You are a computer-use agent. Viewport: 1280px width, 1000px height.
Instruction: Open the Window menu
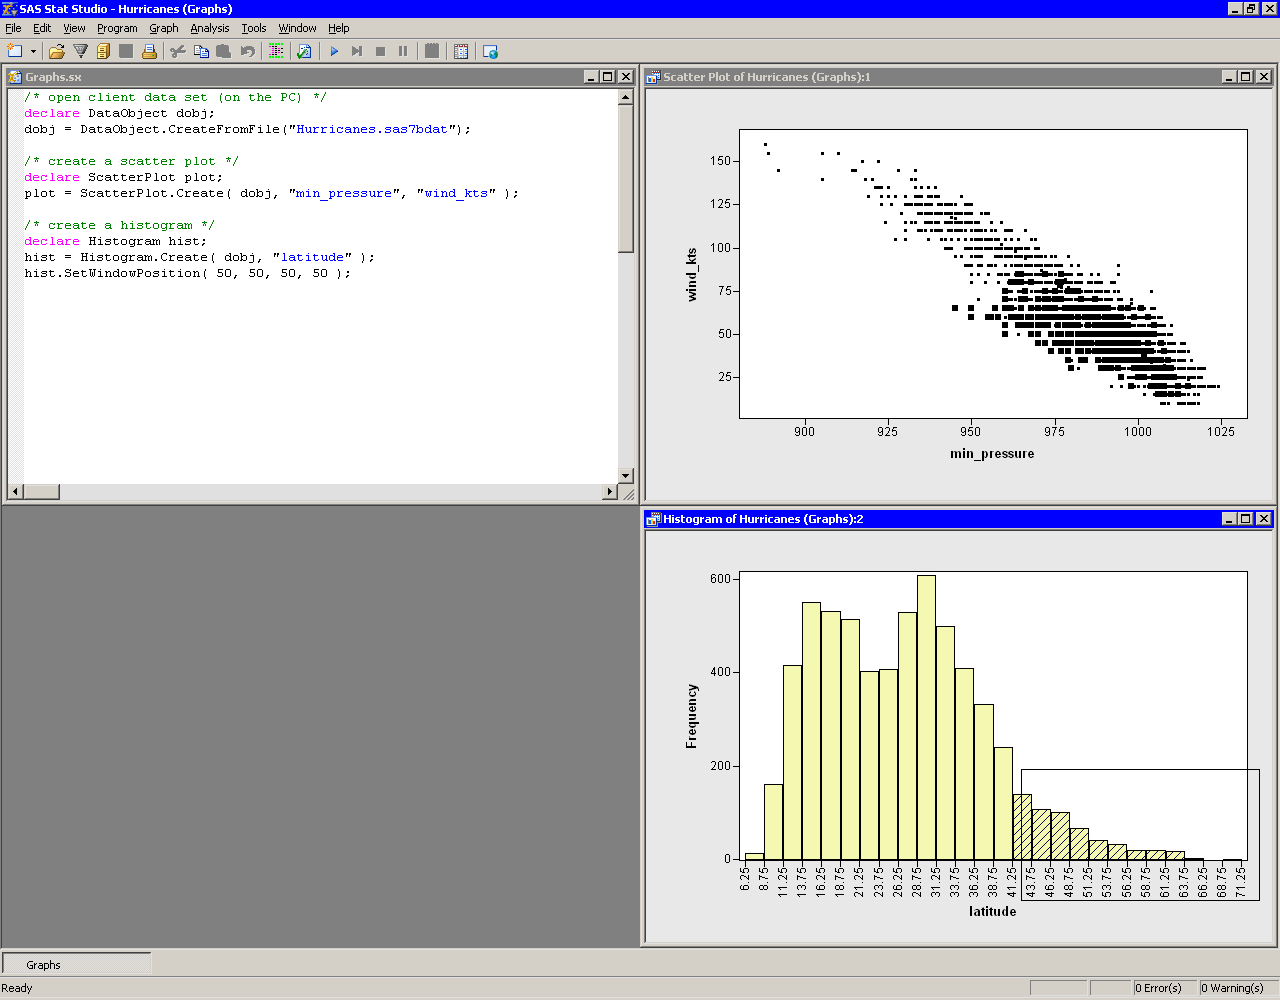point(297,28)
